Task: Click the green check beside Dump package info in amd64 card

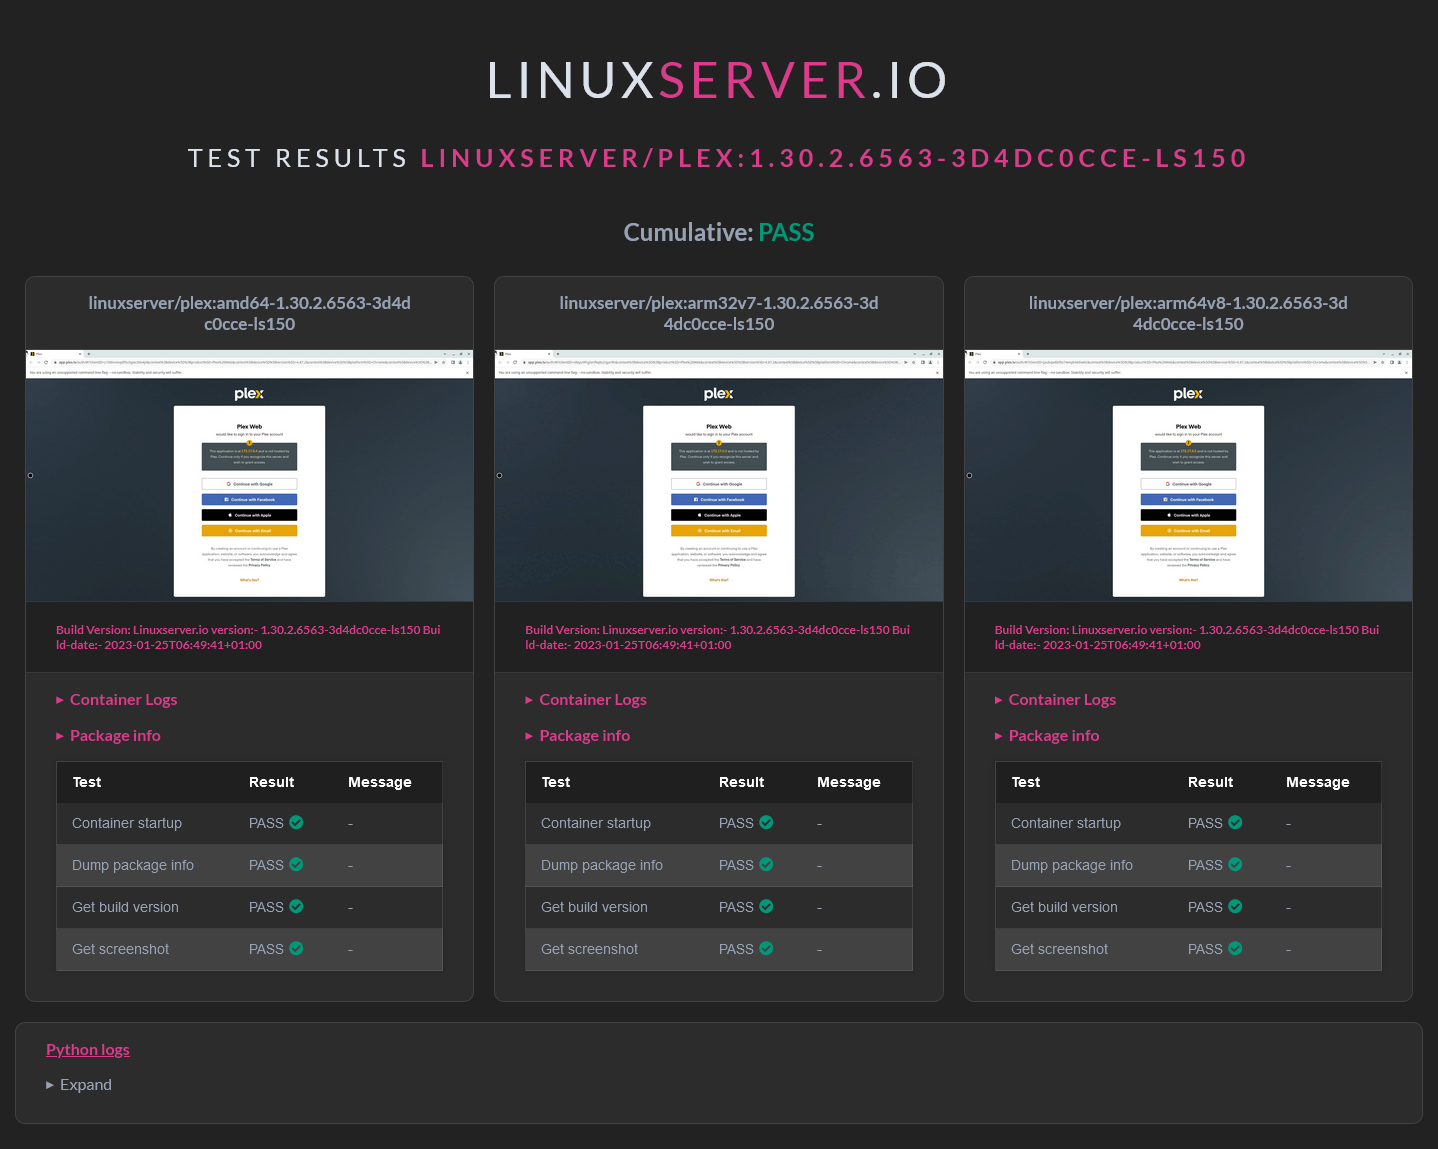Action: click(x=296, y=865)
